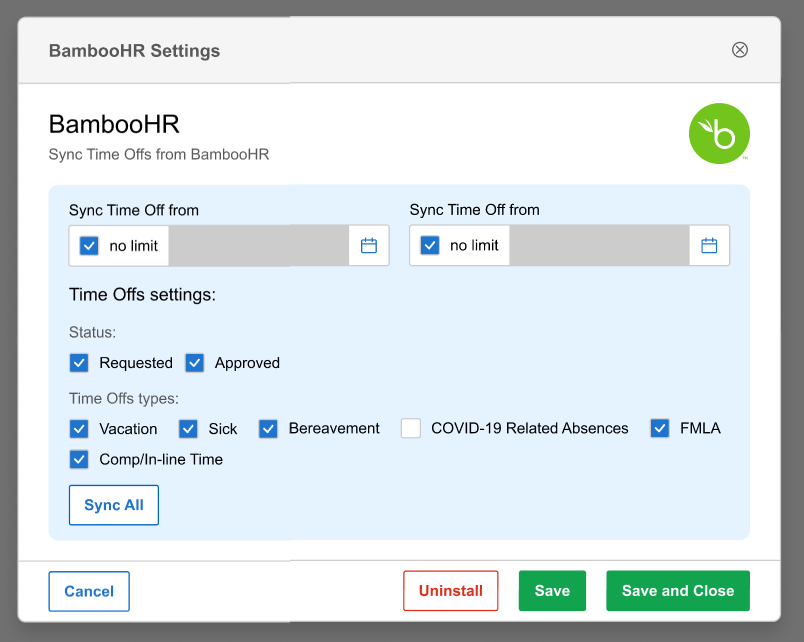This screenshot has width=804, height=642.
Task: Disable the Sick time off type
Action: point(189,429)
